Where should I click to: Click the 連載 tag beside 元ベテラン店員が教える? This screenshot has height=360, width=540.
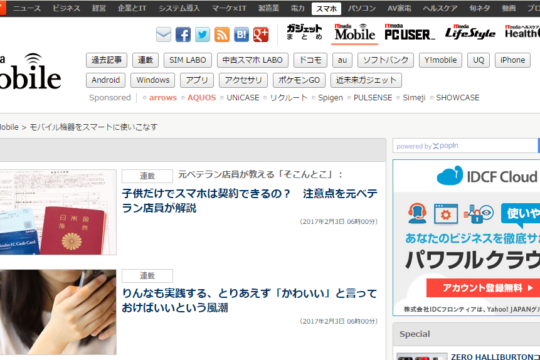[147, 176]
